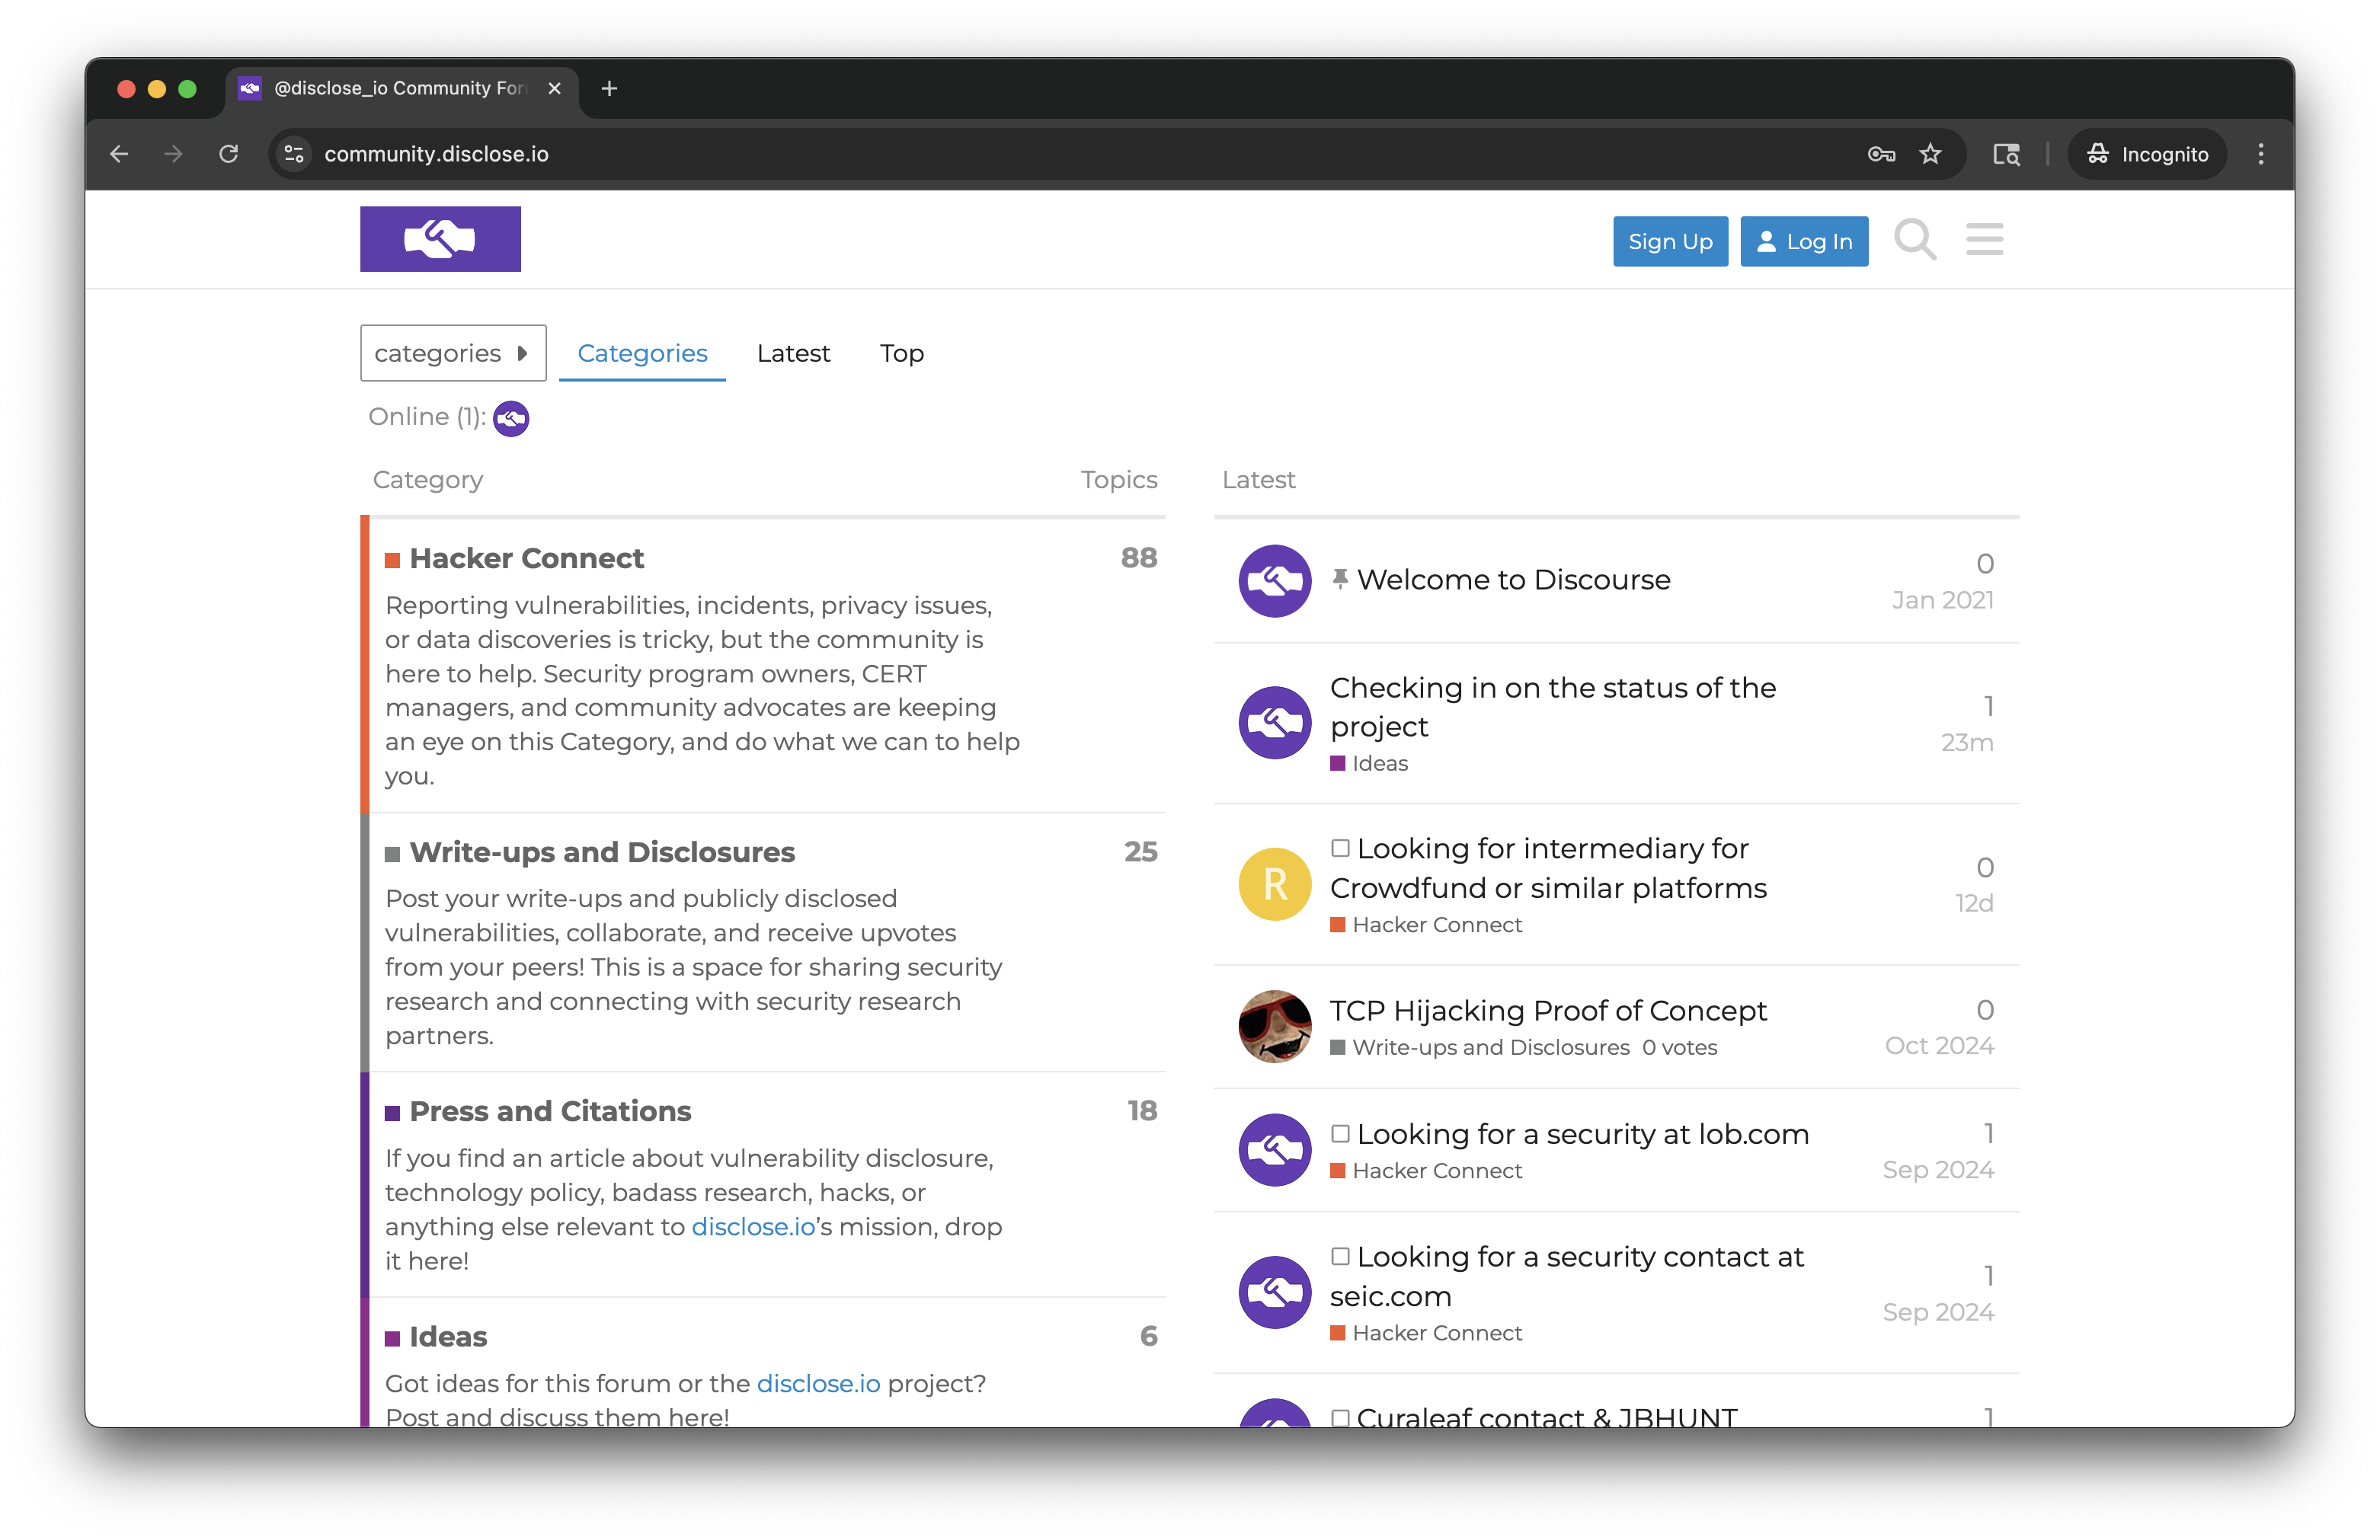Open site information control in address bar
Screen dimensions: 2380x1540
294,154
